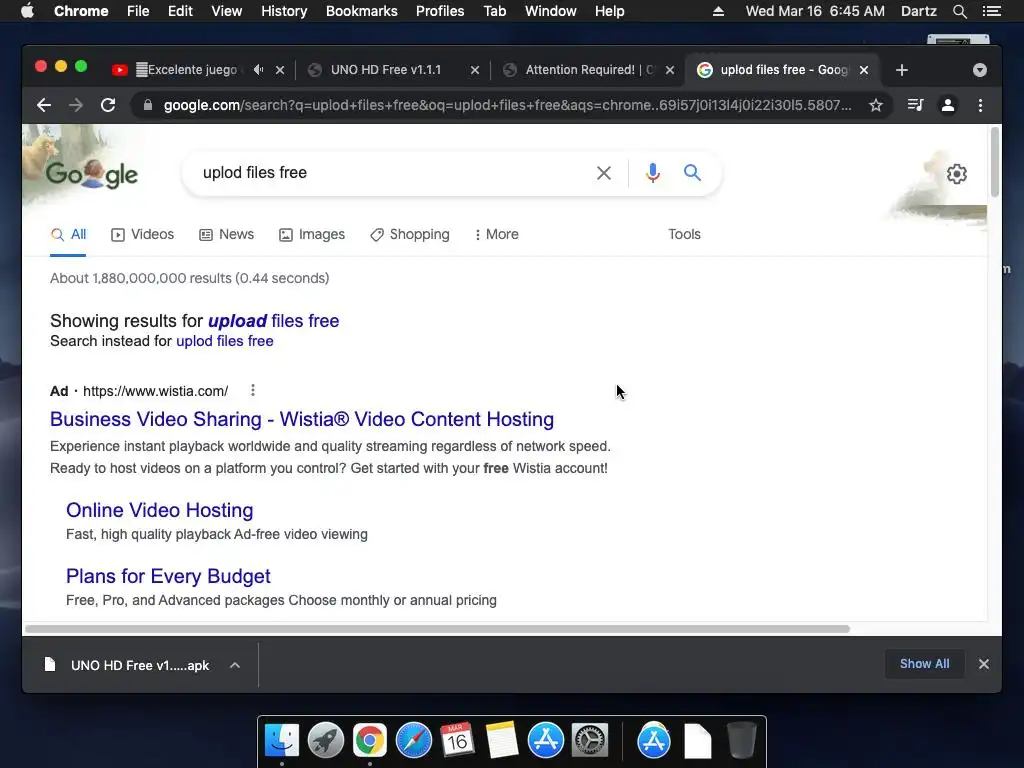Open the Online Video Hosting sitelink

click(159, 510)
